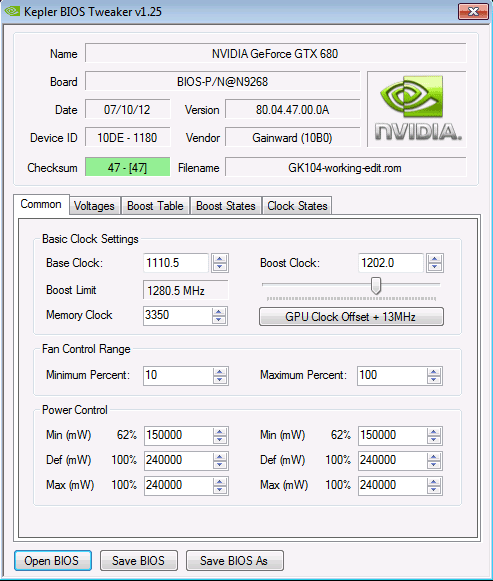This screenshot has width=493, height=581.
Task: Decrease Base Clock with the down arrow
Action: (x=220, y=267)
